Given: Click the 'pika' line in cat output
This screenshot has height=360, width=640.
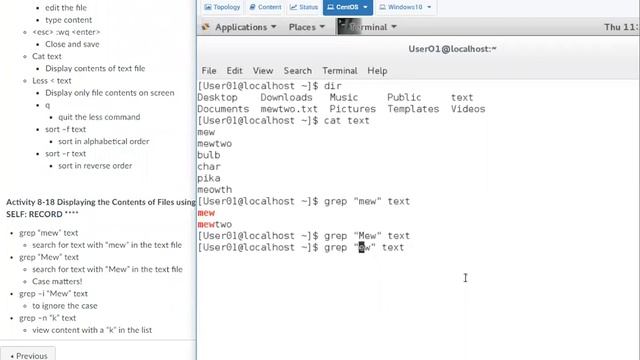Looking at the screenshot, I should pos(209,178).
